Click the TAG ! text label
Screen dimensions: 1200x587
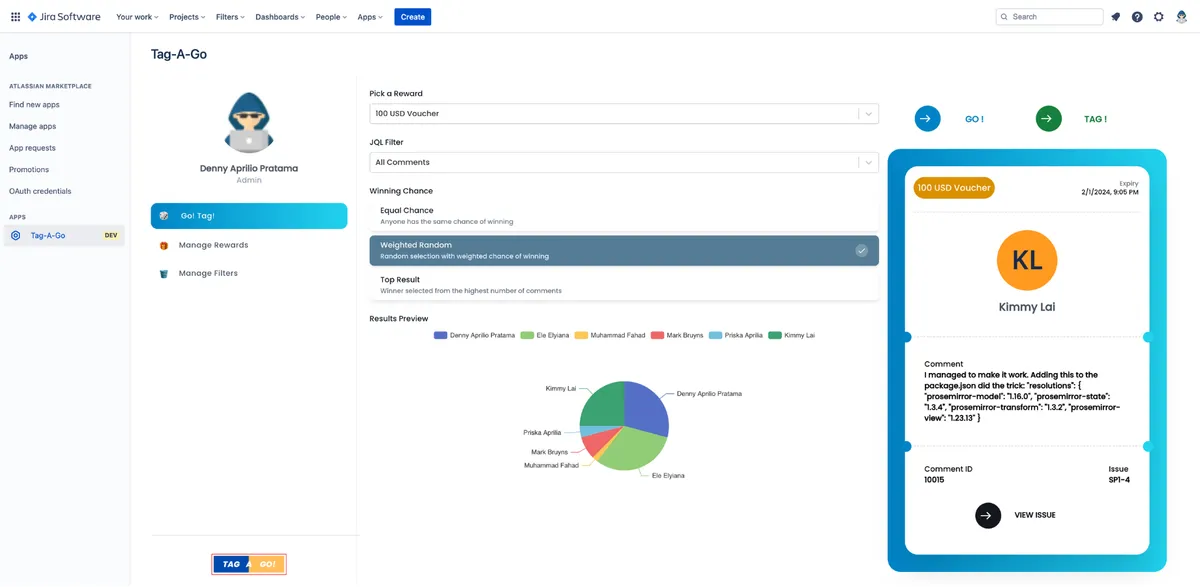1095,119
